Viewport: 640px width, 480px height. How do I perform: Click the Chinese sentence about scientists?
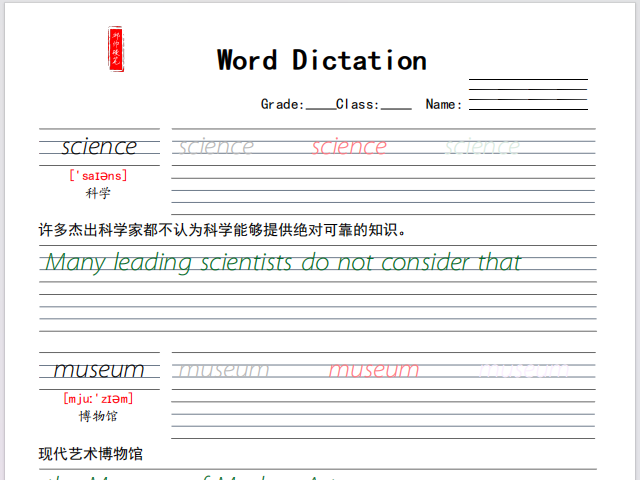click(x=222, y=230)
